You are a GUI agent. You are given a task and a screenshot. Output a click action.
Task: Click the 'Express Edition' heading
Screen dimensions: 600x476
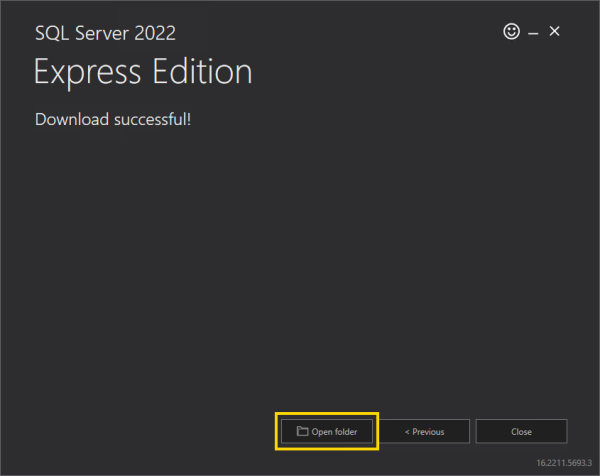point(143,73)
